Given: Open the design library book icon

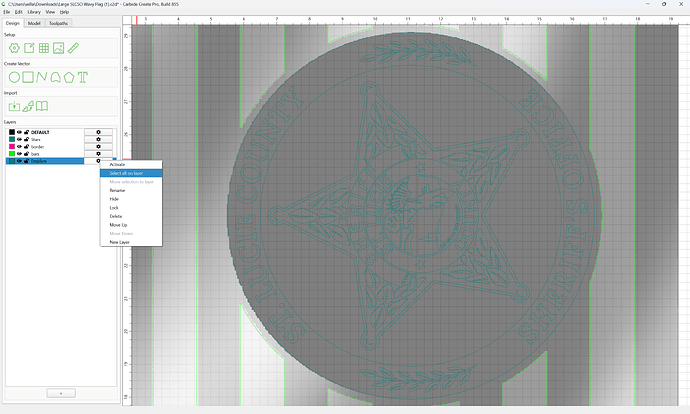Looking at the screenshot, I should pos(42,106).
